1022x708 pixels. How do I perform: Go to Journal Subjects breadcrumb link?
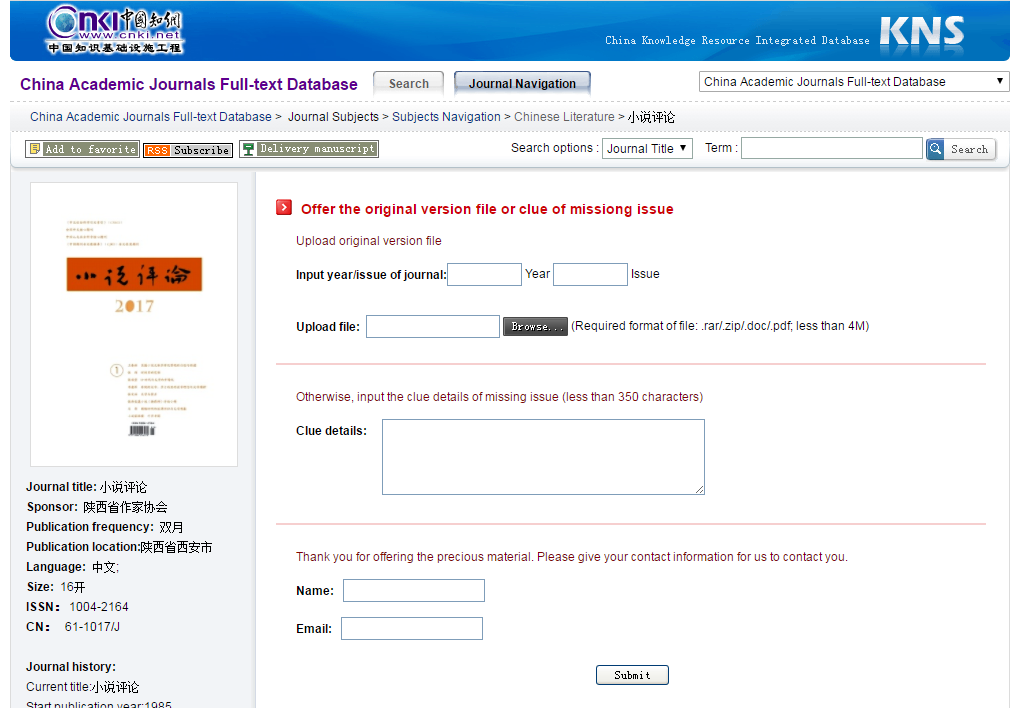point(333,117)
